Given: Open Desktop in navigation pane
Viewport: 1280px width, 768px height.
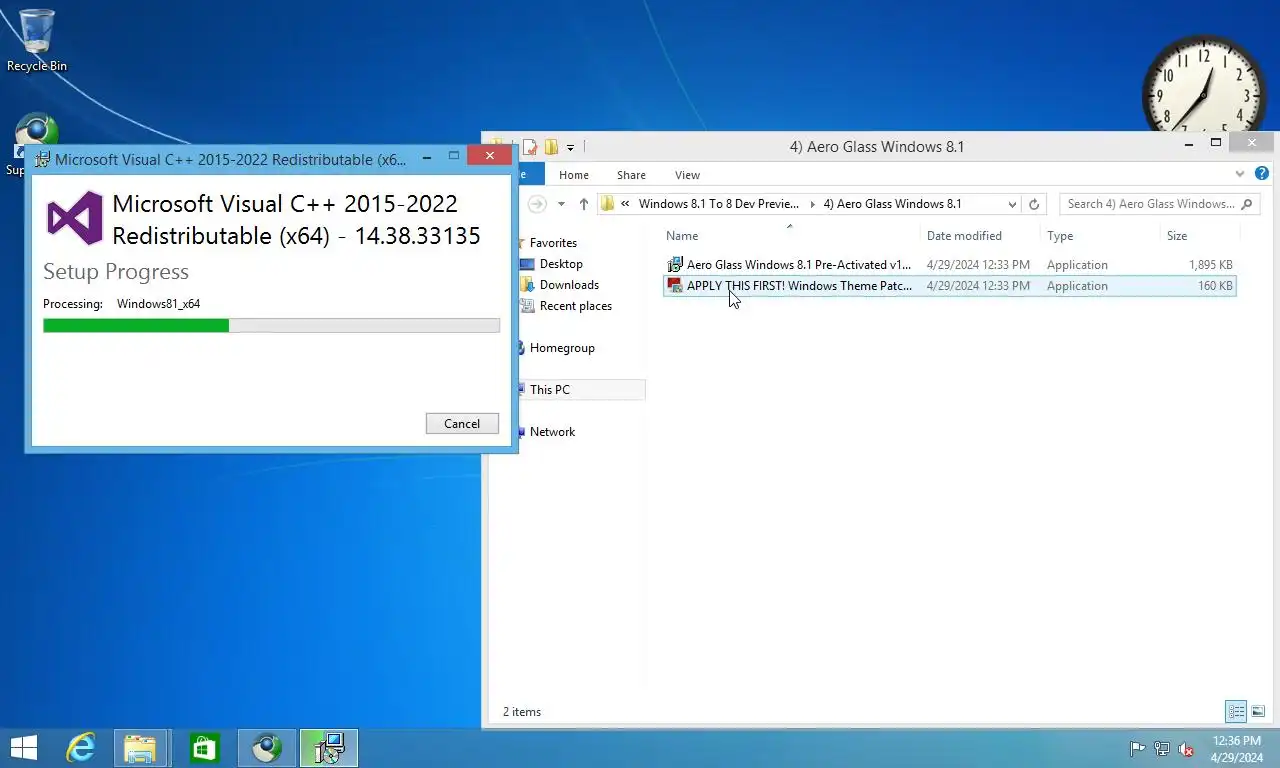Looking at the screenshot, I should coord(561,264).
